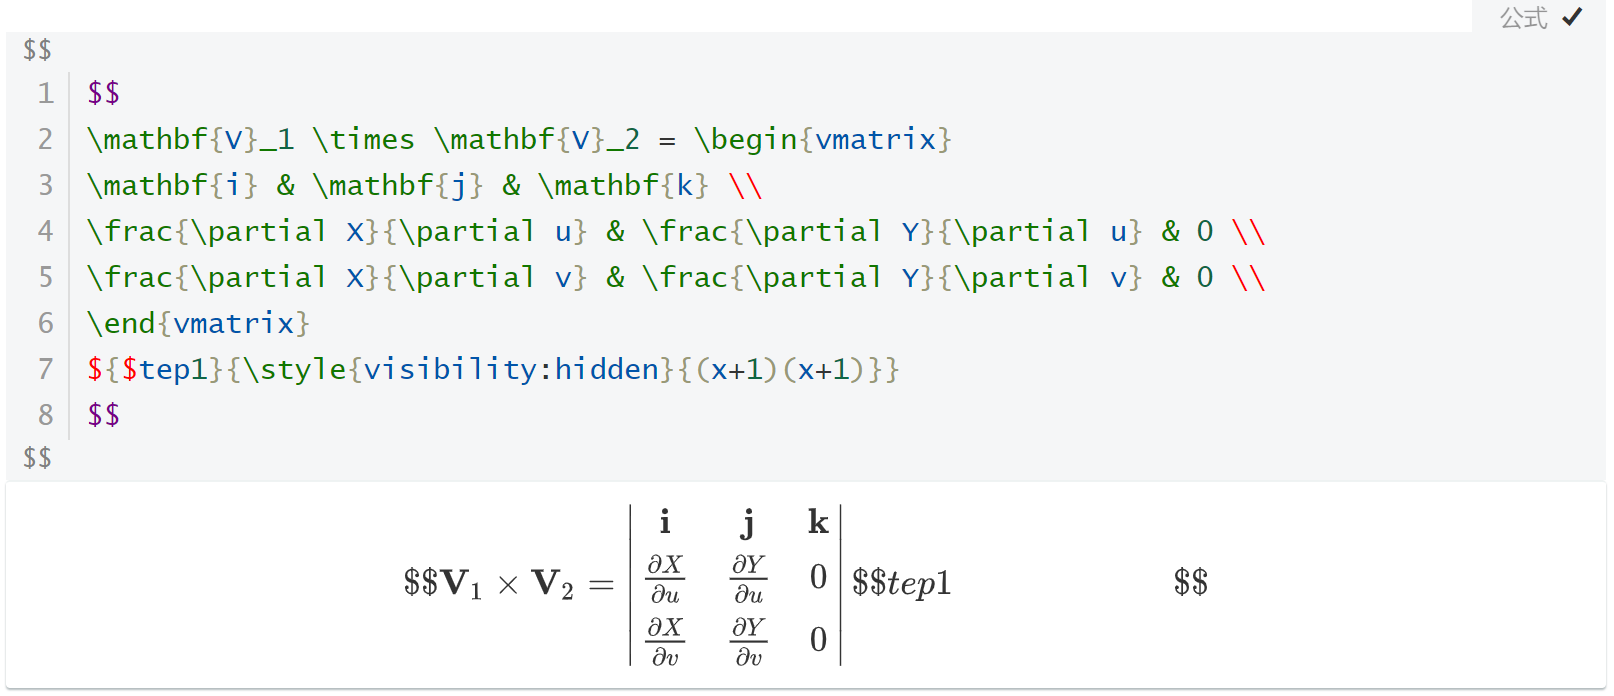Click \mathbf{j} in the code editor
1614x696 pixels.
point(398,185)
